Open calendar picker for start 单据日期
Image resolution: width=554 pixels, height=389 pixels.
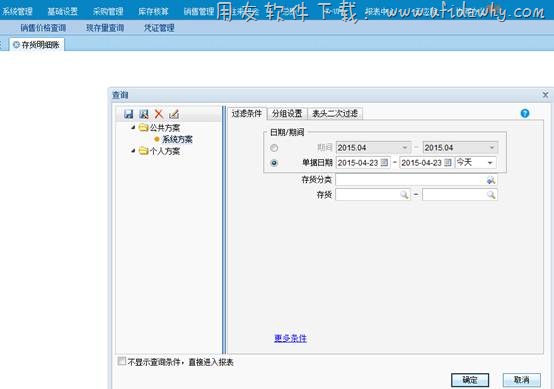click(x=384, y=163)
